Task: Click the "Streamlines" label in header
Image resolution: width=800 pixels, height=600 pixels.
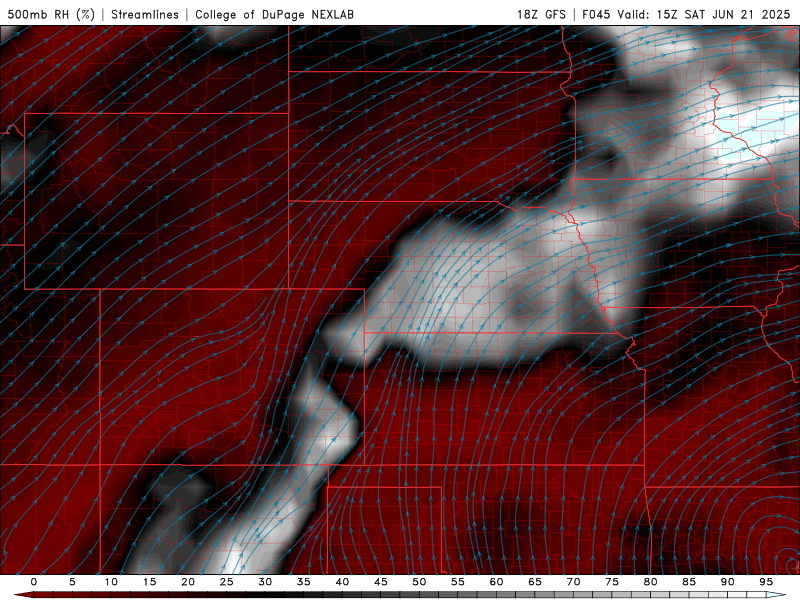Action: 145,14
